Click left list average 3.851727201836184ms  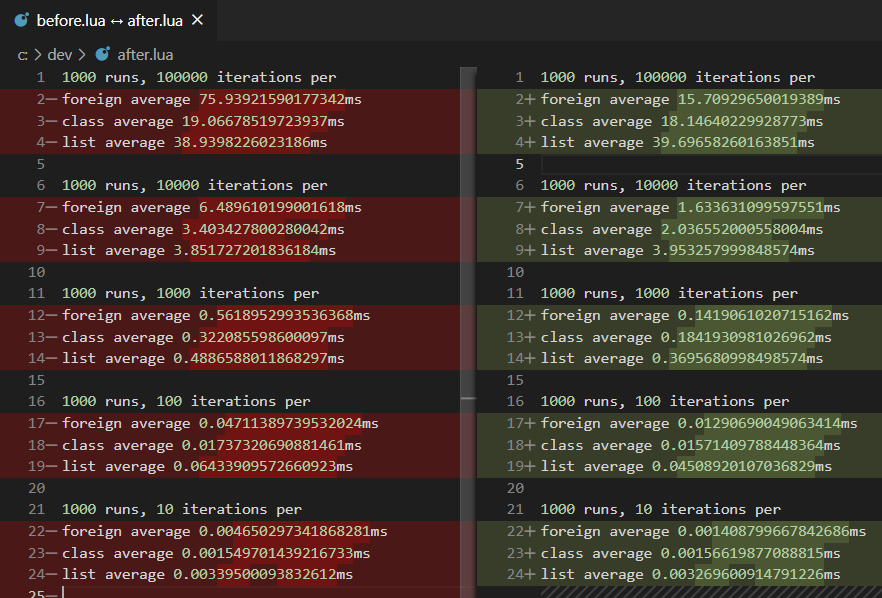199,251
